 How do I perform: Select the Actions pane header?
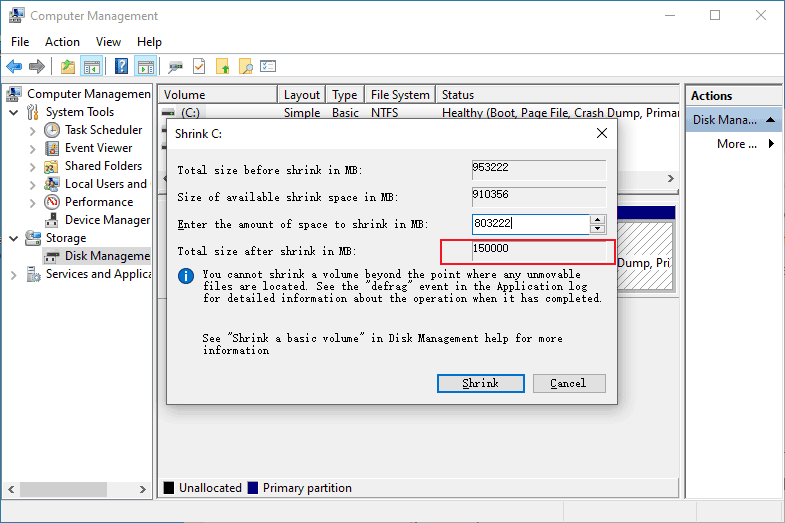734,96
